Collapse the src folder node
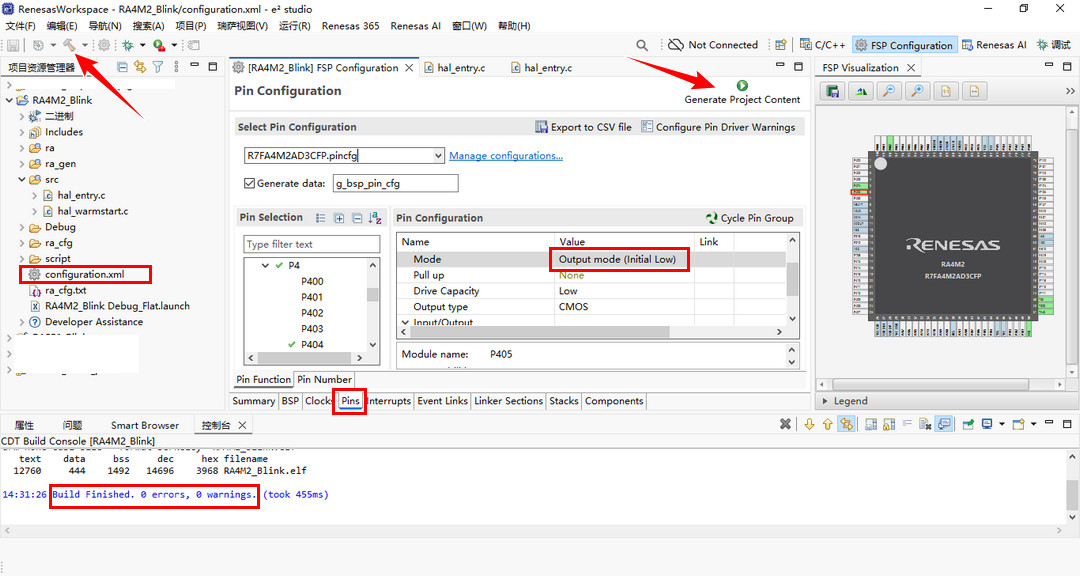Screen dimensions: 1080x576 pyautogui.click(x=22, y=179)
